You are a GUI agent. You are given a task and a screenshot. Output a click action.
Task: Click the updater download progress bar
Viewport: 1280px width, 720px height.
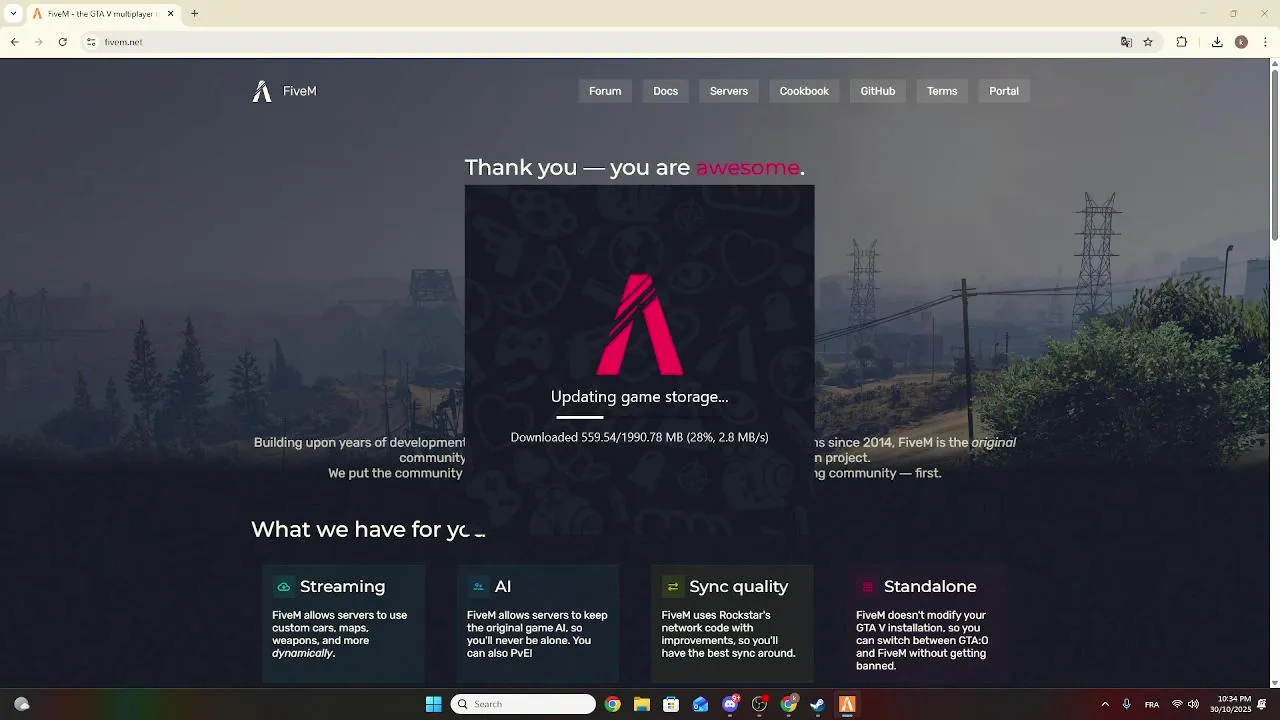tap(640, 417)
